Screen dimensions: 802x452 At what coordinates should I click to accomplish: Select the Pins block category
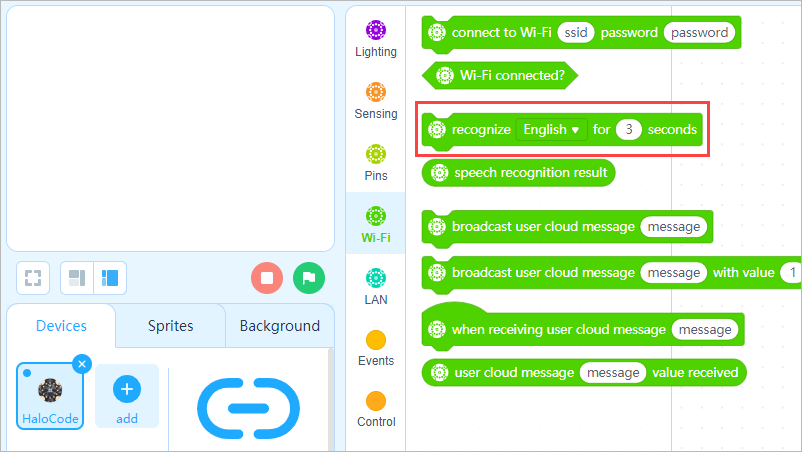pos(375,163)
